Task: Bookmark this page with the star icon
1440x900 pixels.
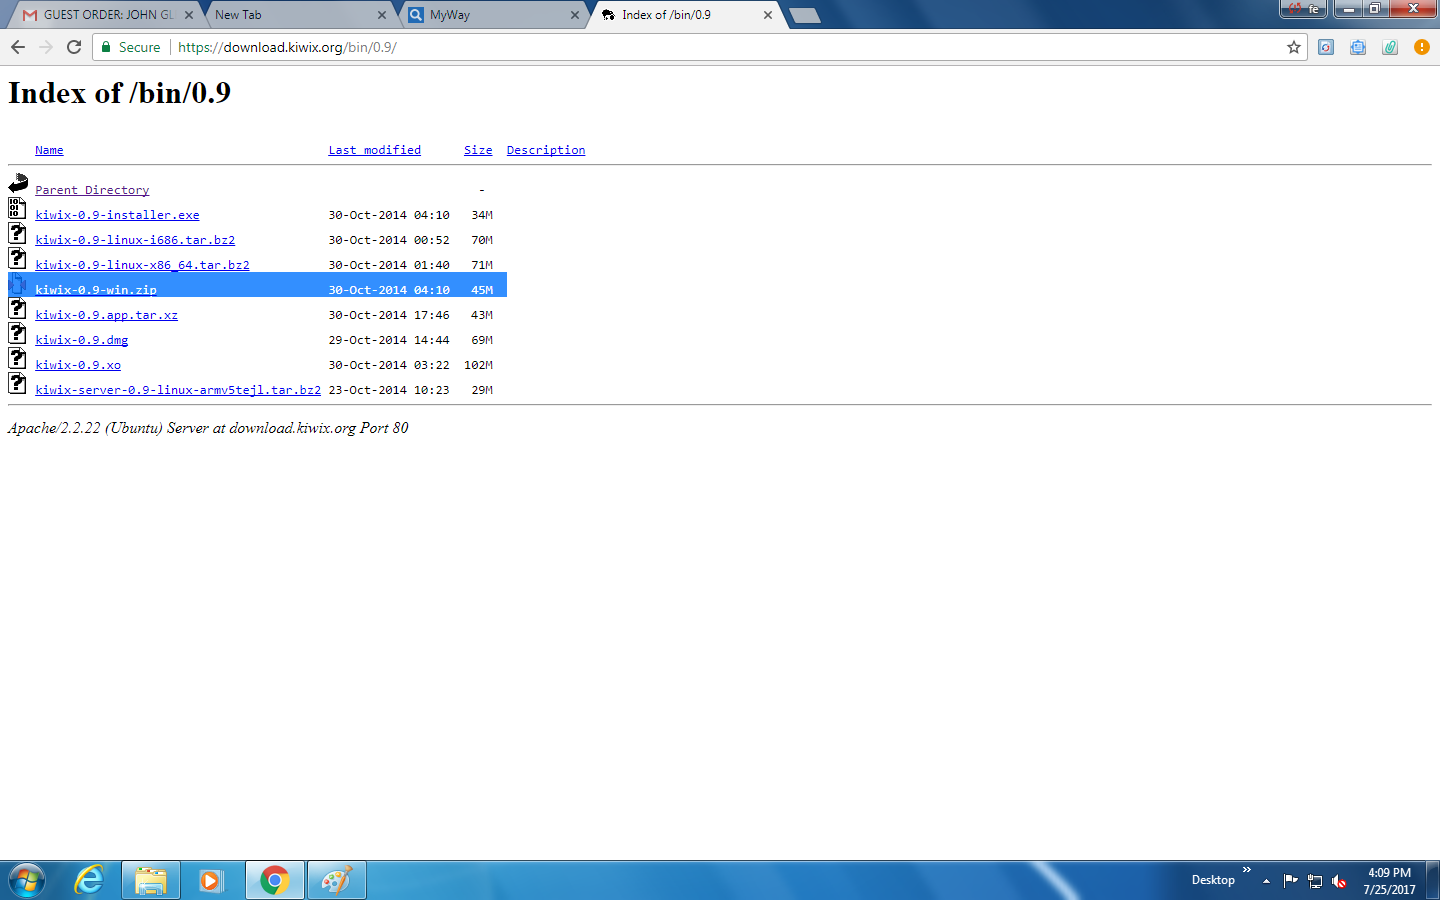Action: click(x=1294, y=47)
